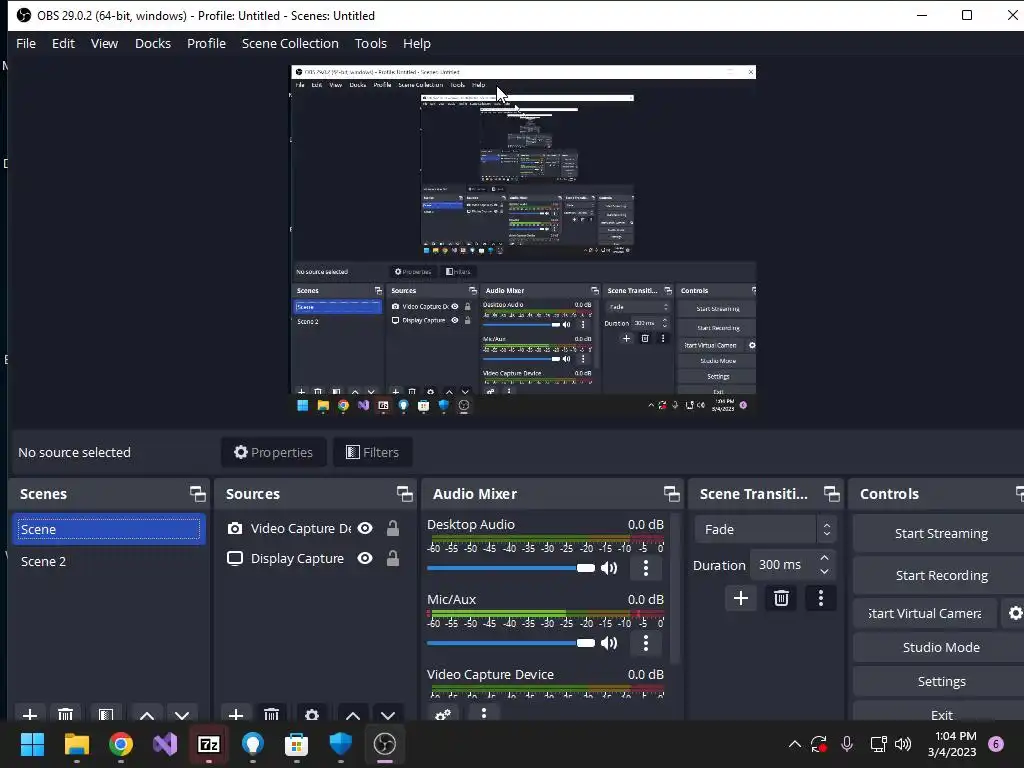This screenshot has width=1024, height=768.
Task: Move scene up with the up arrow
Action: point(147,714)
